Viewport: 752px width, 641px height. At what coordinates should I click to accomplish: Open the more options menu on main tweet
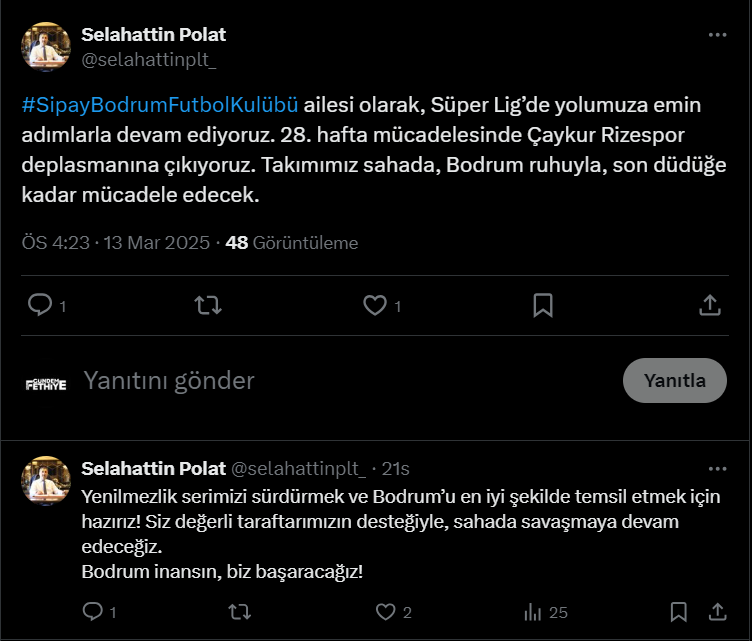(717, 35)
